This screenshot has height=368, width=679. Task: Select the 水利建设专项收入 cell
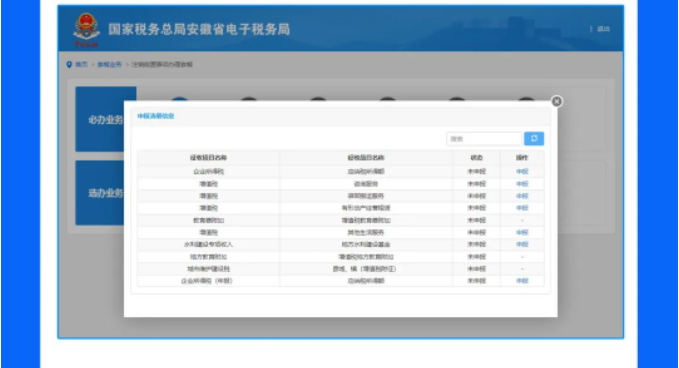pos(208,244)
